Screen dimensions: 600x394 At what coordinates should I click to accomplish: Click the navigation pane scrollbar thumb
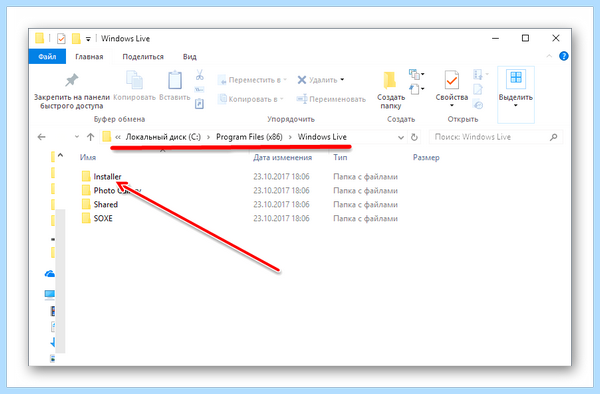pyautogui.click(x=60, y=281)
